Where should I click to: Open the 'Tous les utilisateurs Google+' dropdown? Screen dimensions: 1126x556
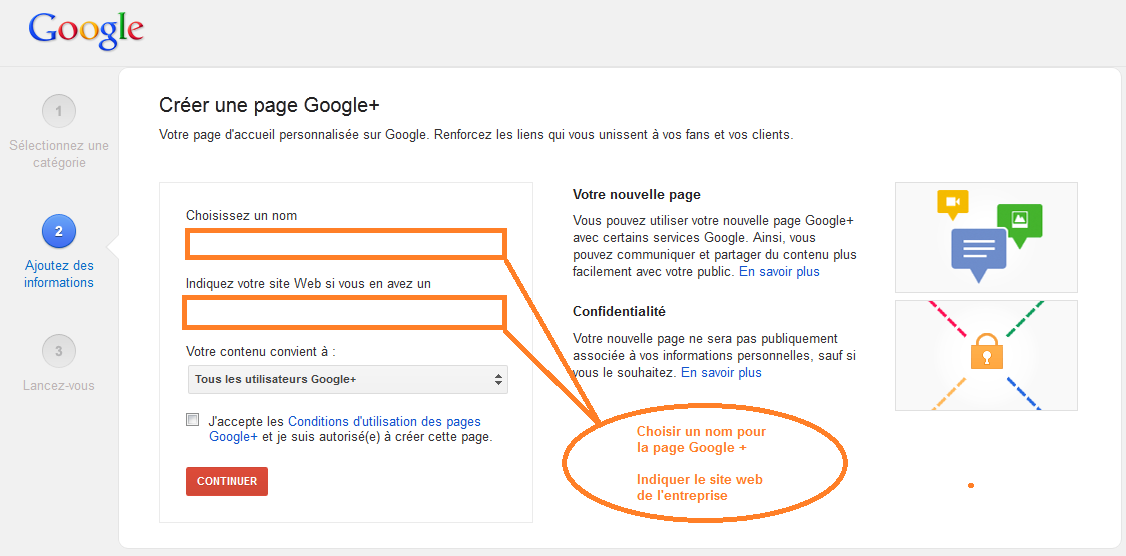click(x=347, y=380)
